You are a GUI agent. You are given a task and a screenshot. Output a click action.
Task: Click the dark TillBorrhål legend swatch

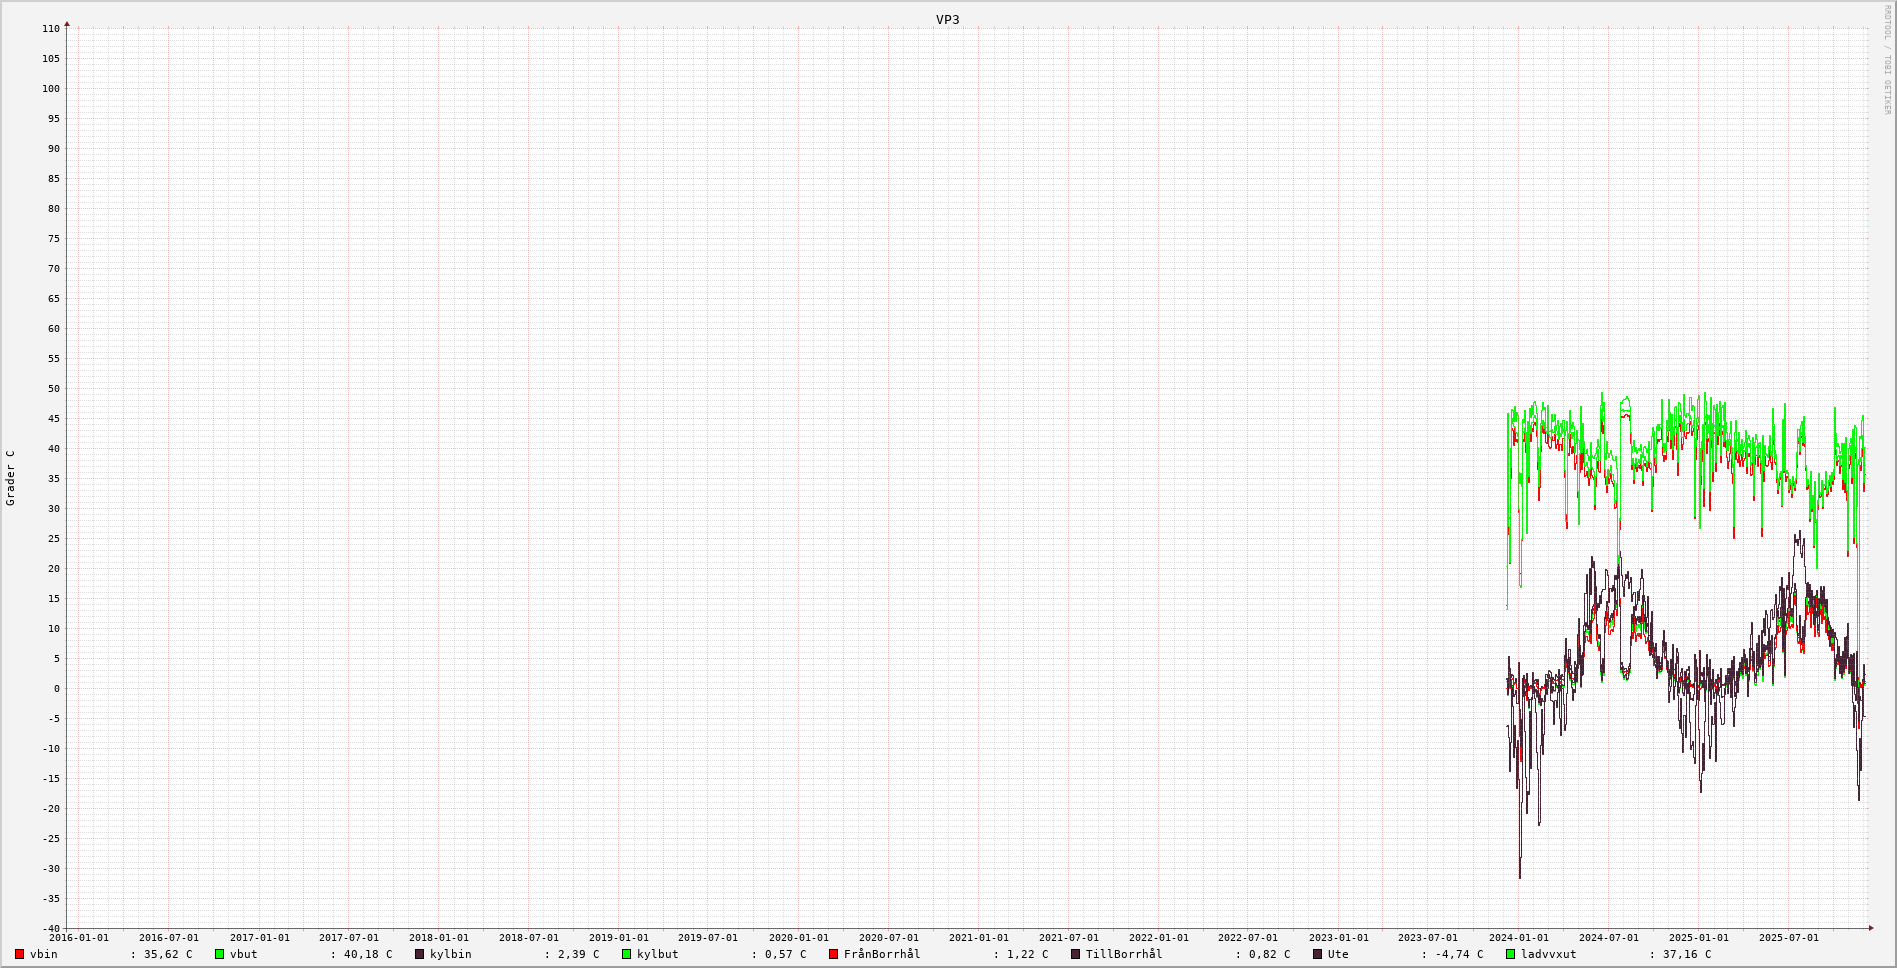(x=1075, y=954)
